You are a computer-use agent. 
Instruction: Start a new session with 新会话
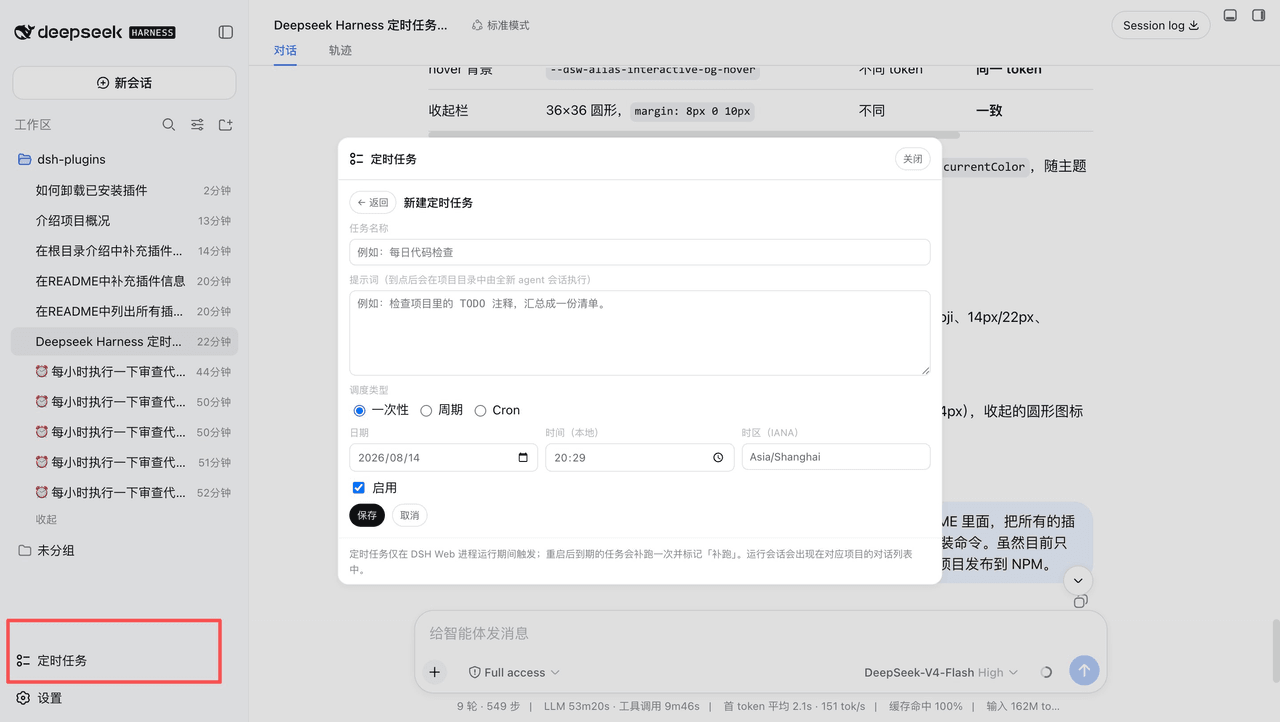pyautogui.click(x=124, y=83)
